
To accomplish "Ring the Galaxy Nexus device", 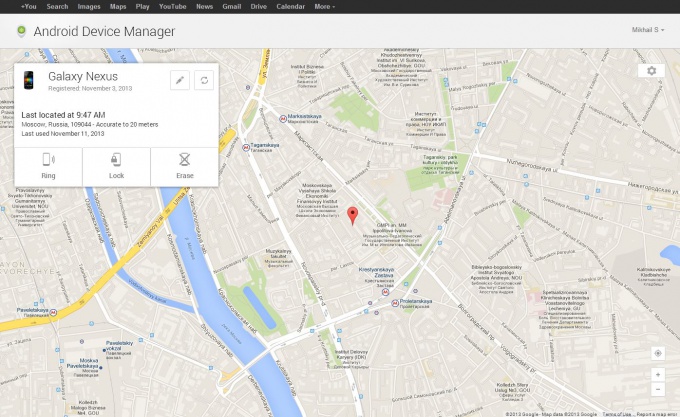I will point(48,166).
